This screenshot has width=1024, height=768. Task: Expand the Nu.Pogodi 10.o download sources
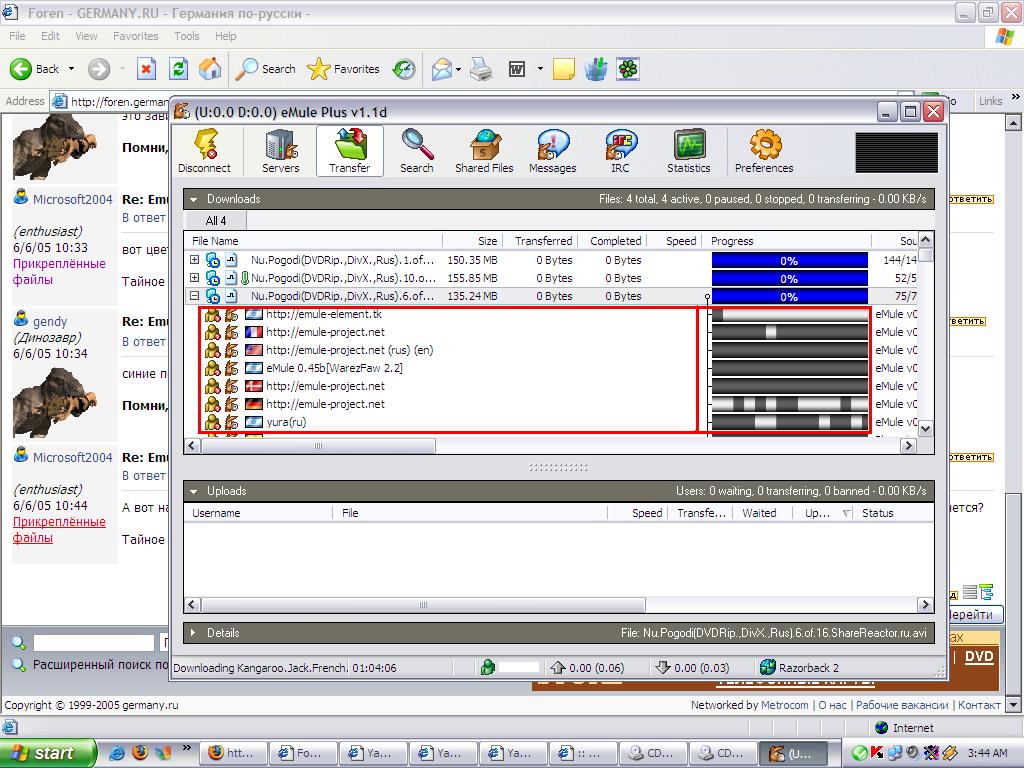point(195,278)
